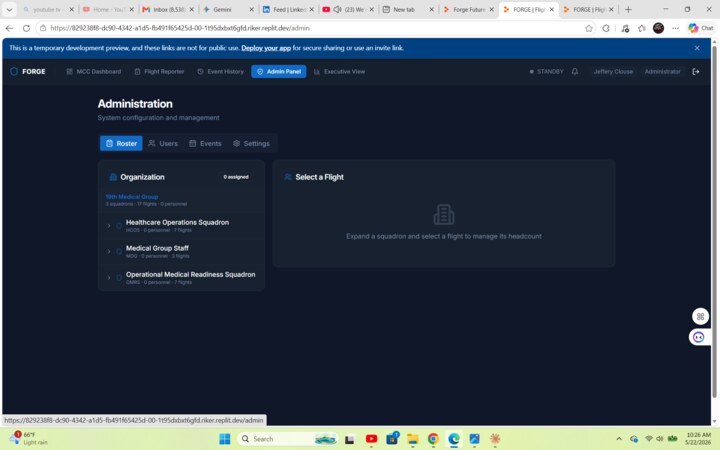Viewport: 720px width, 450px height.
Task: Switch to the Roster tab
Action: (121, 143)
